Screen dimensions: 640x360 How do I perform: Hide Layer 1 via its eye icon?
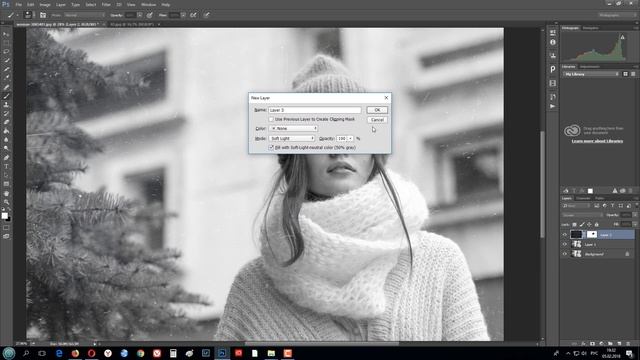click(x=565, y=244)
